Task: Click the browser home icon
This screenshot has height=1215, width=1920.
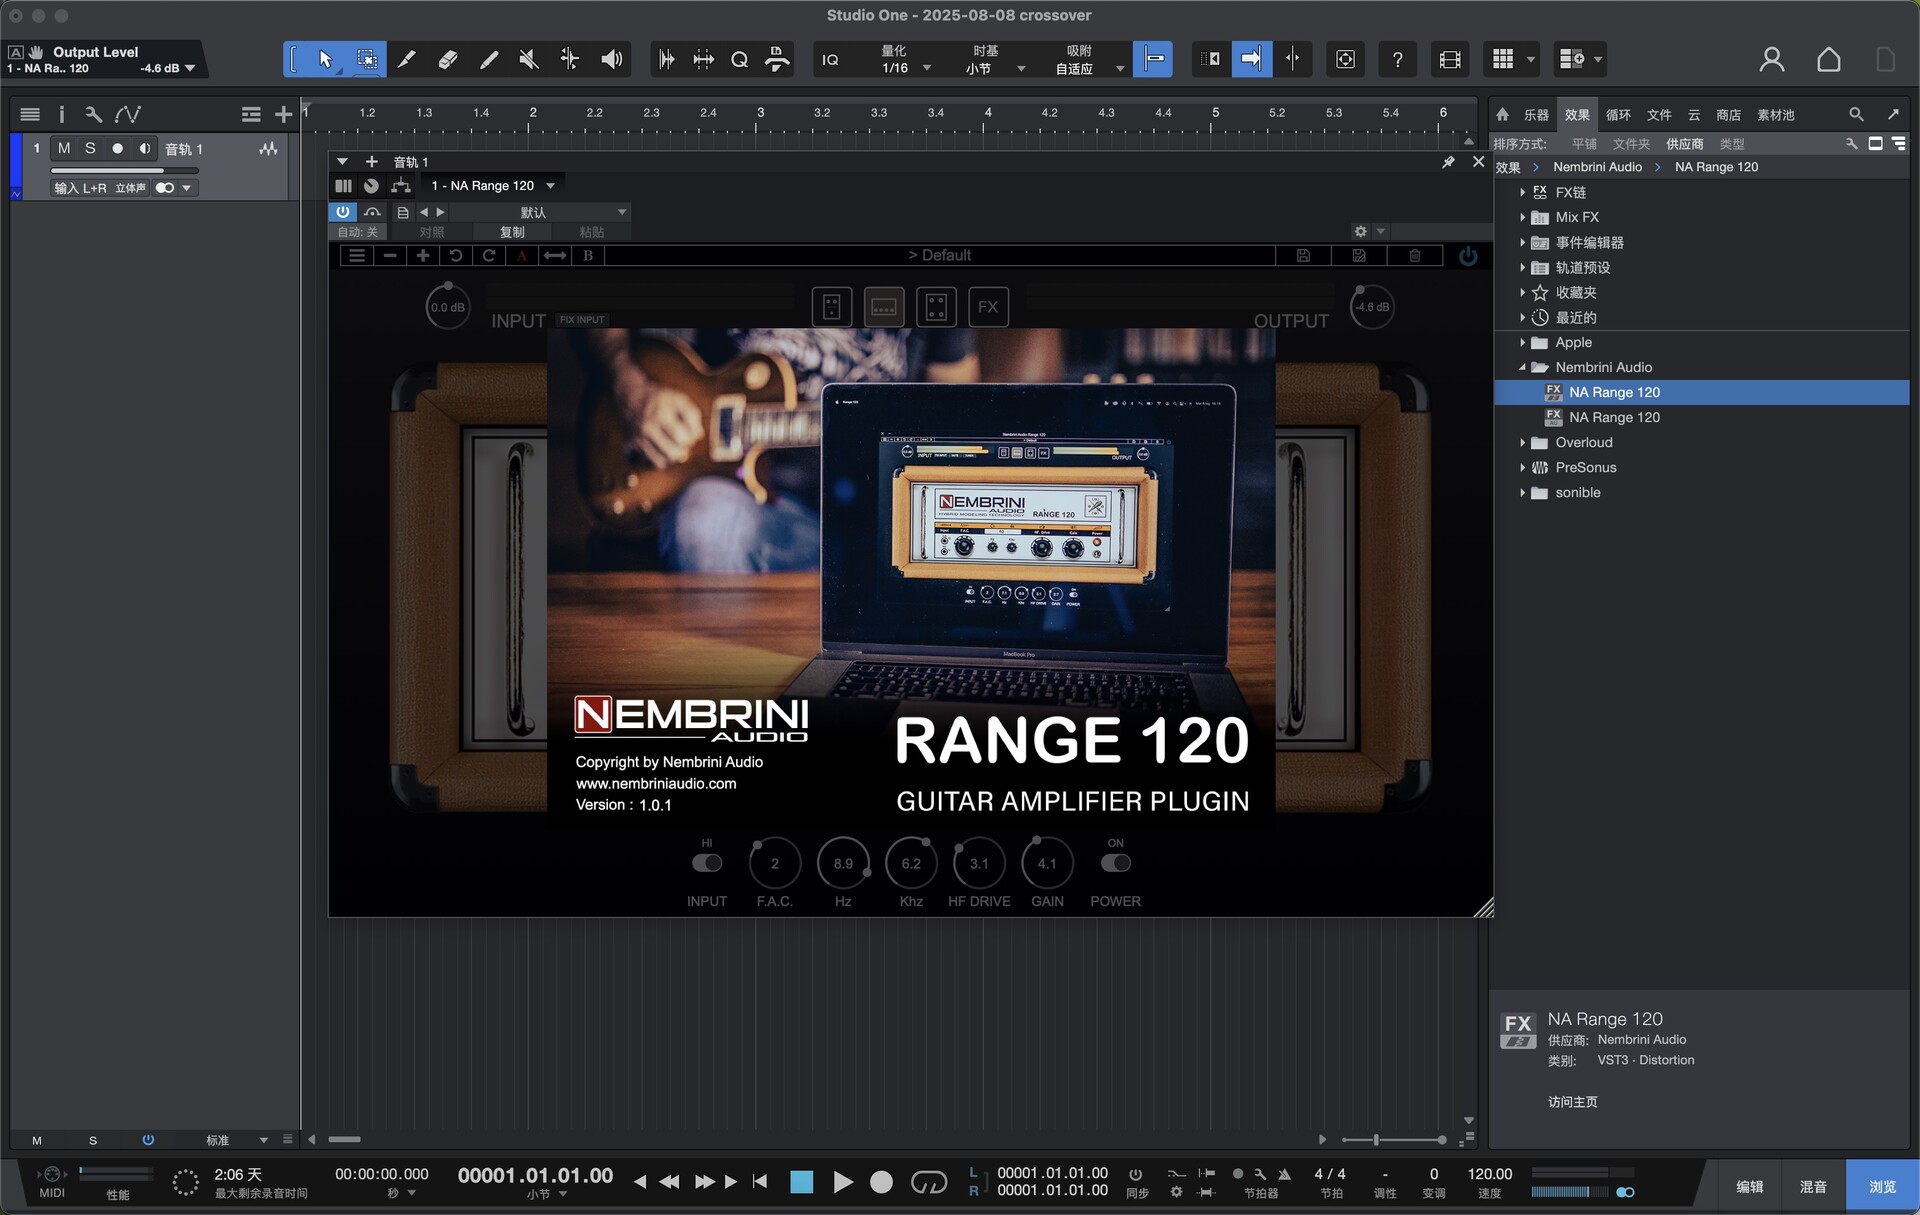Action: [x=1502, y=114]
